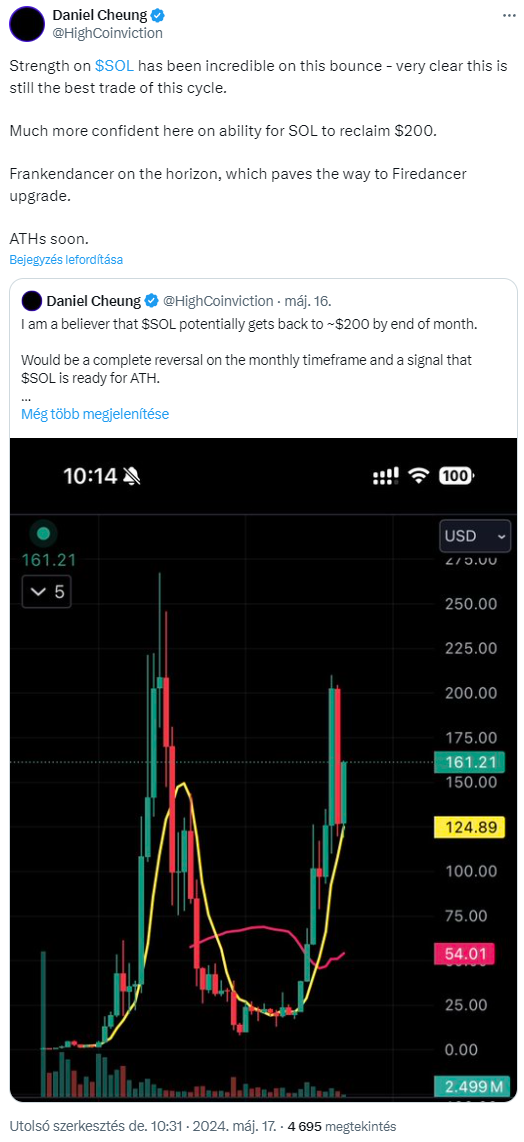Click the battery 100 indicator in the chart image

point(457,477)
